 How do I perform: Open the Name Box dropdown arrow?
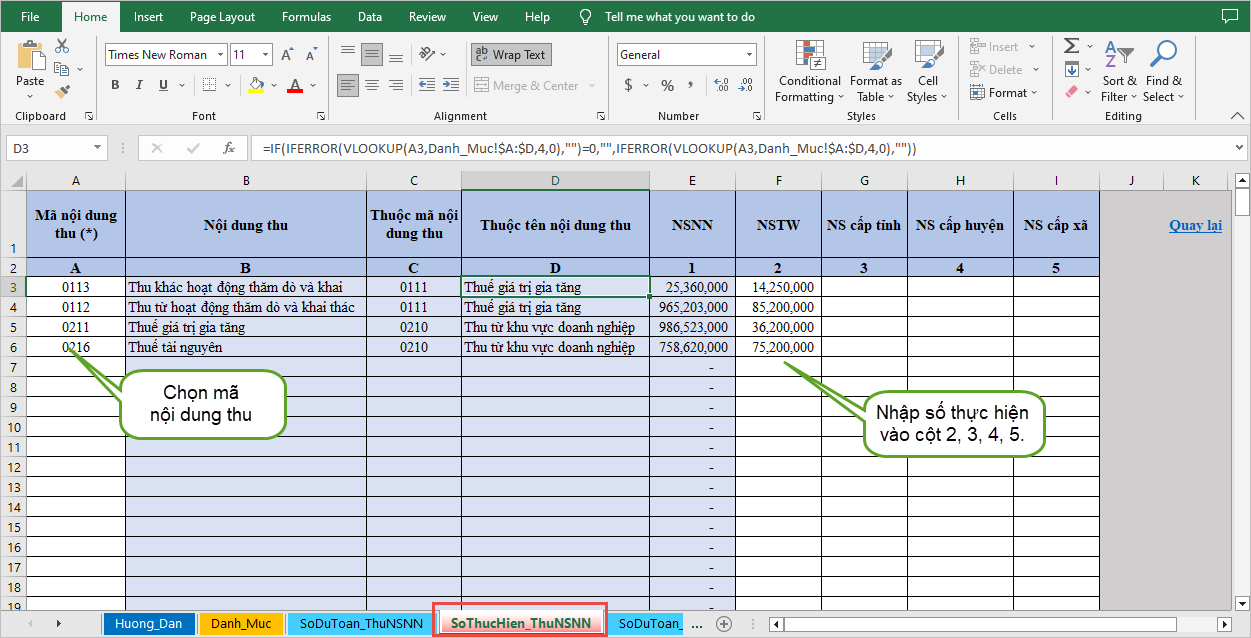(97, 148)
